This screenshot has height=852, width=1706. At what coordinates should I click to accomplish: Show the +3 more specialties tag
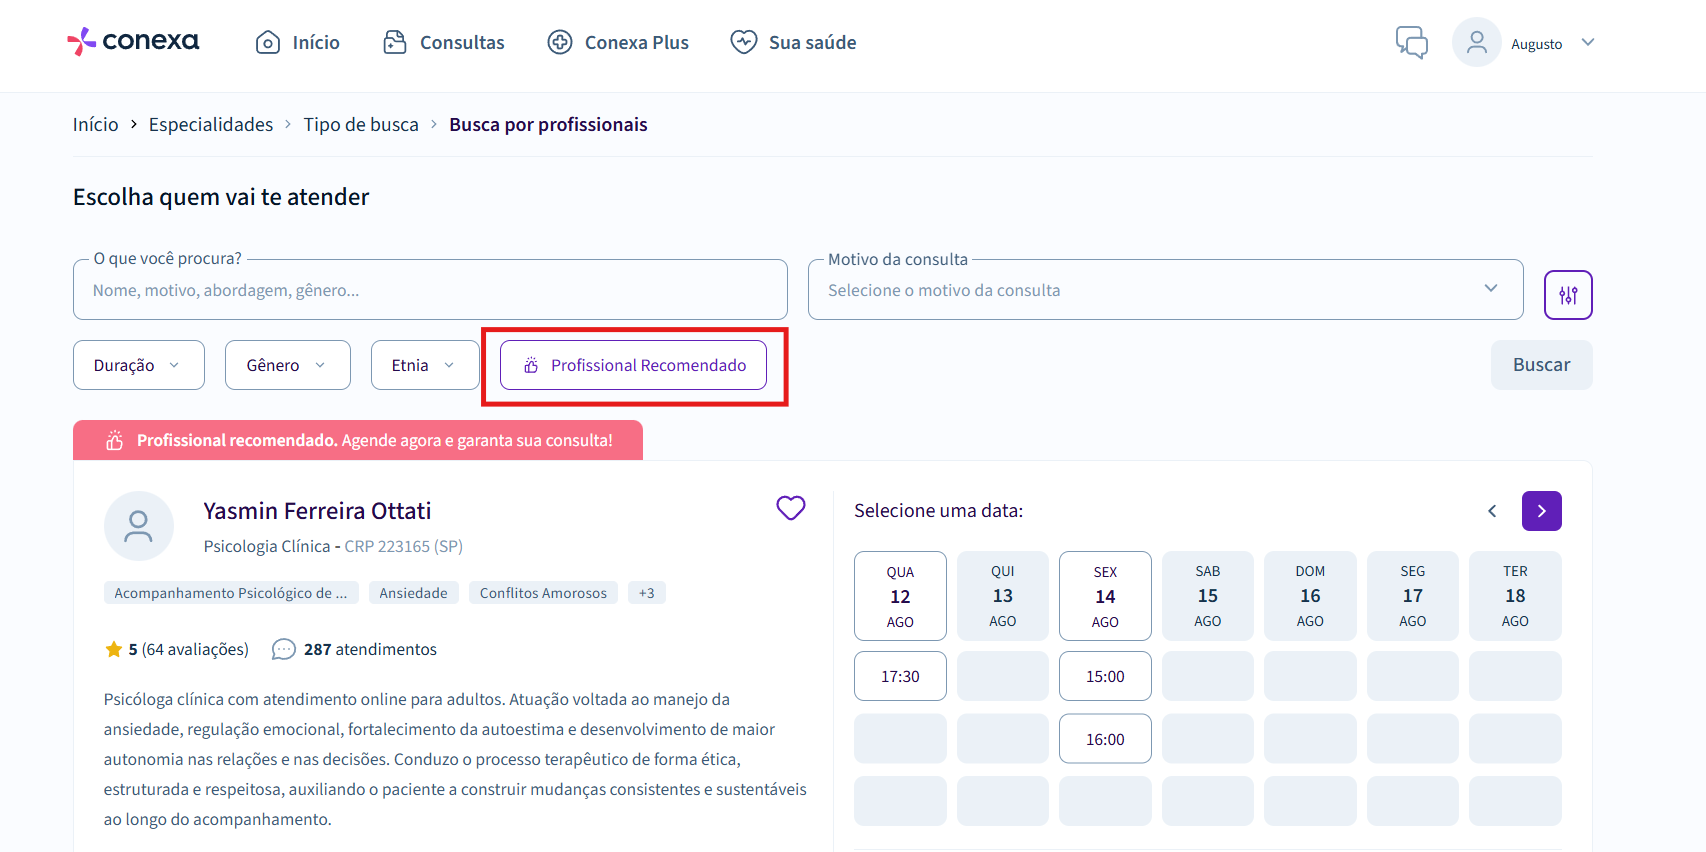coord(647,593)
